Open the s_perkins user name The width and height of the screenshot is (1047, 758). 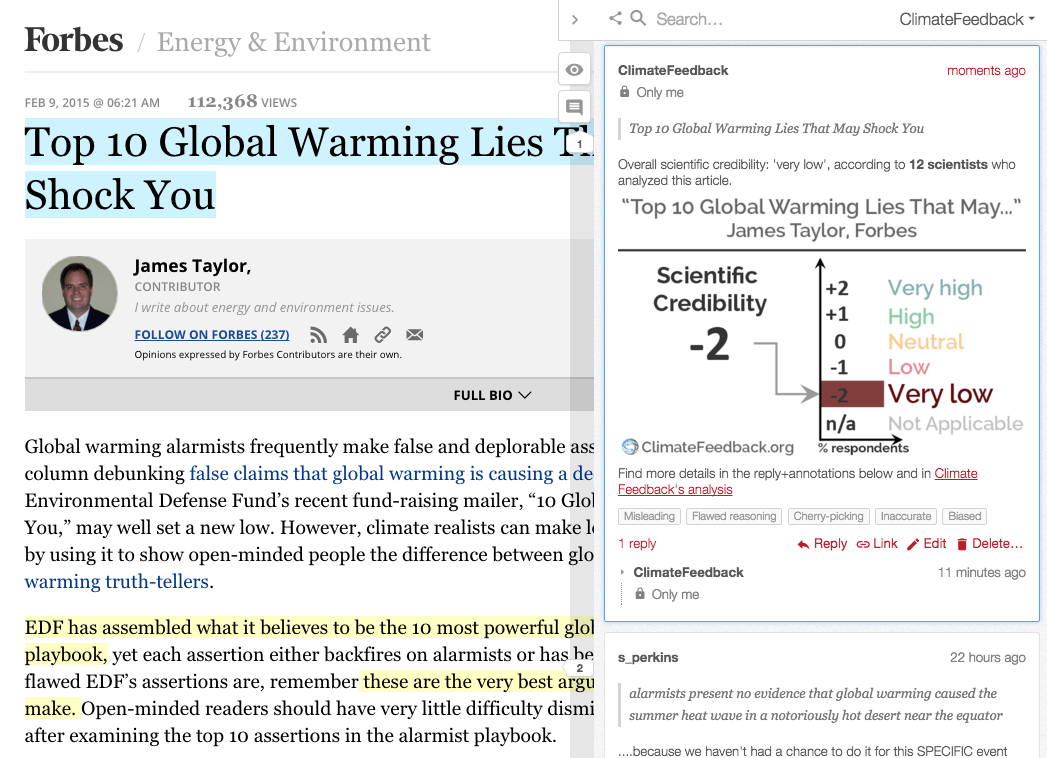pos(648,657)
